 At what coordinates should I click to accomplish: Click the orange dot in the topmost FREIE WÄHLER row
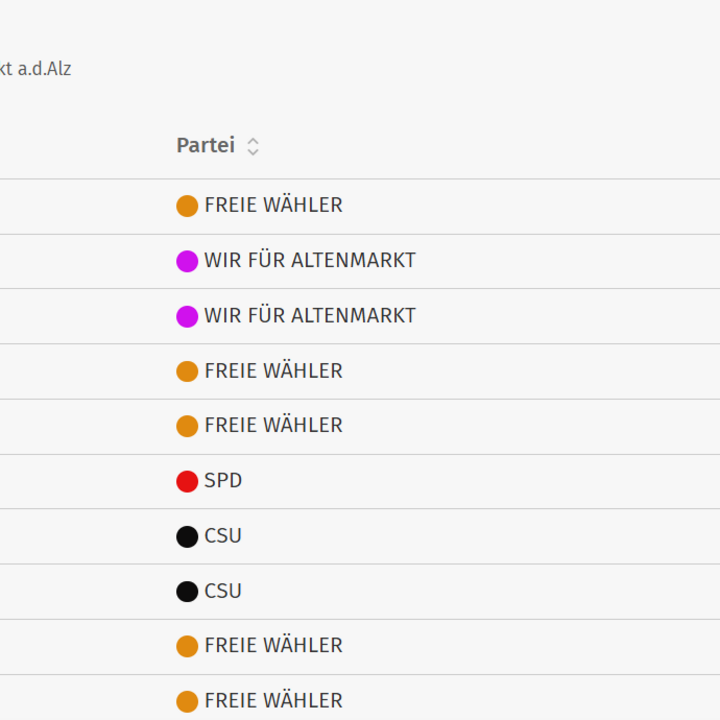(x=187, y=206)
